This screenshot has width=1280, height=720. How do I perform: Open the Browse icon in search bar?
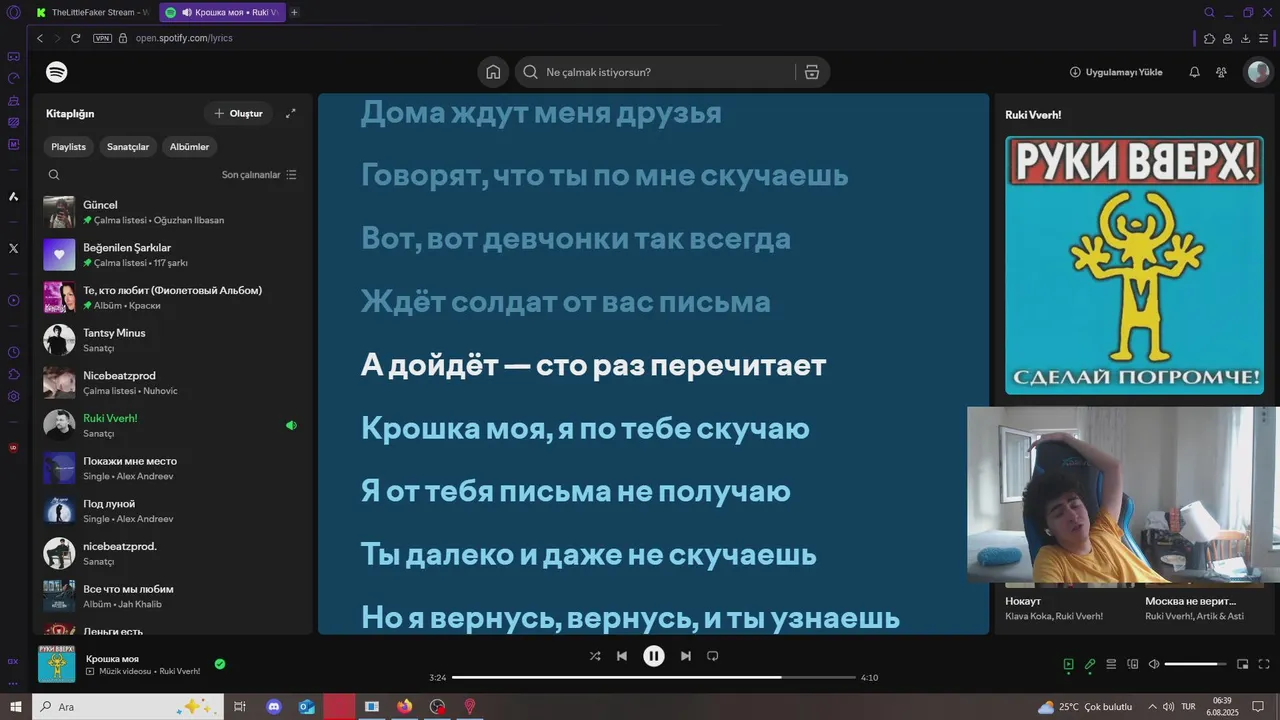point(811,72)
